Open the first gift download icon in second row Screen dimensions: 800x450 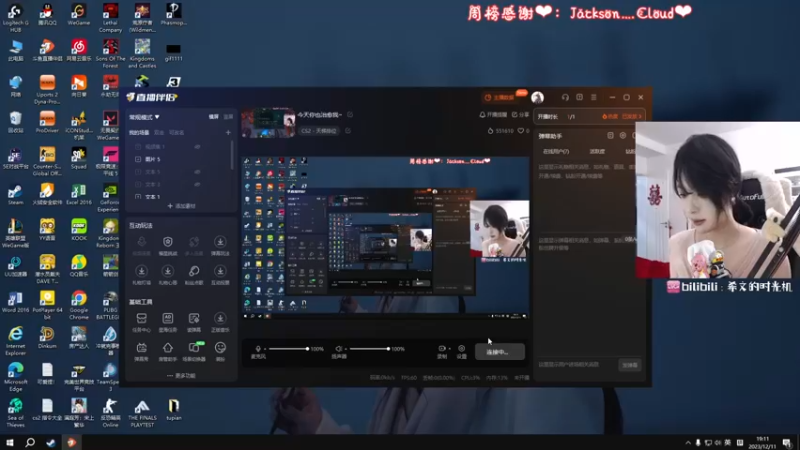point(141,271)
